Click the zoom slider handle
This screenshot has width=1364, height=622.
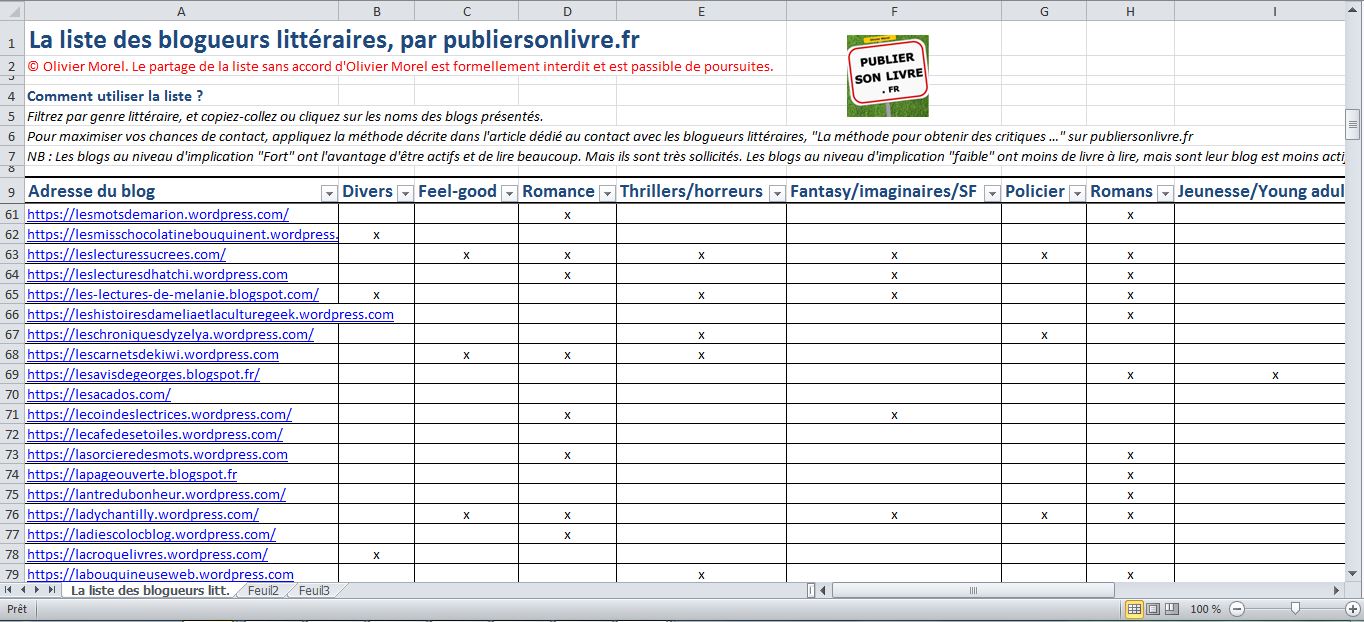[x=1295, y=609]
